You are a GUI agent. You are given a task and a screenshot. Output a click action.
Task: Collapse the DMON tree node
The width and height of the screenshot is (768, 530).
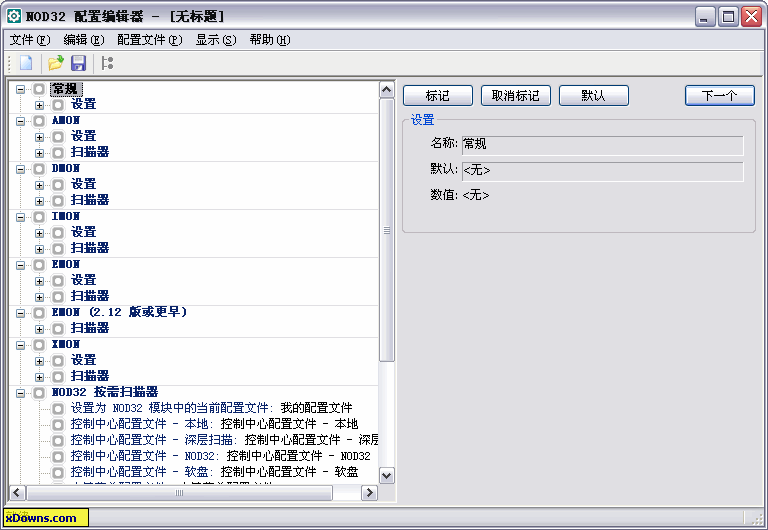(20, 169)
